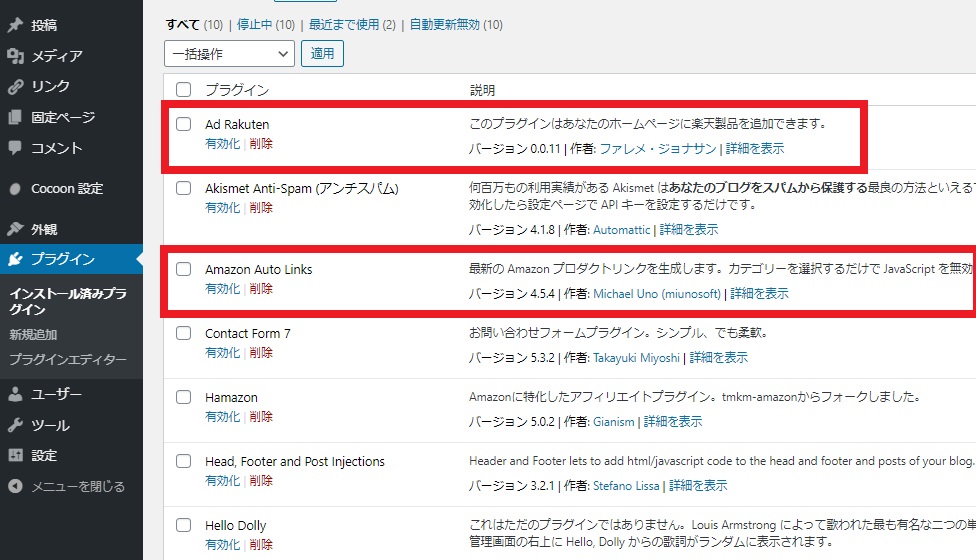Show details 詳細を表示 for Hamazon

pos(672,422)
